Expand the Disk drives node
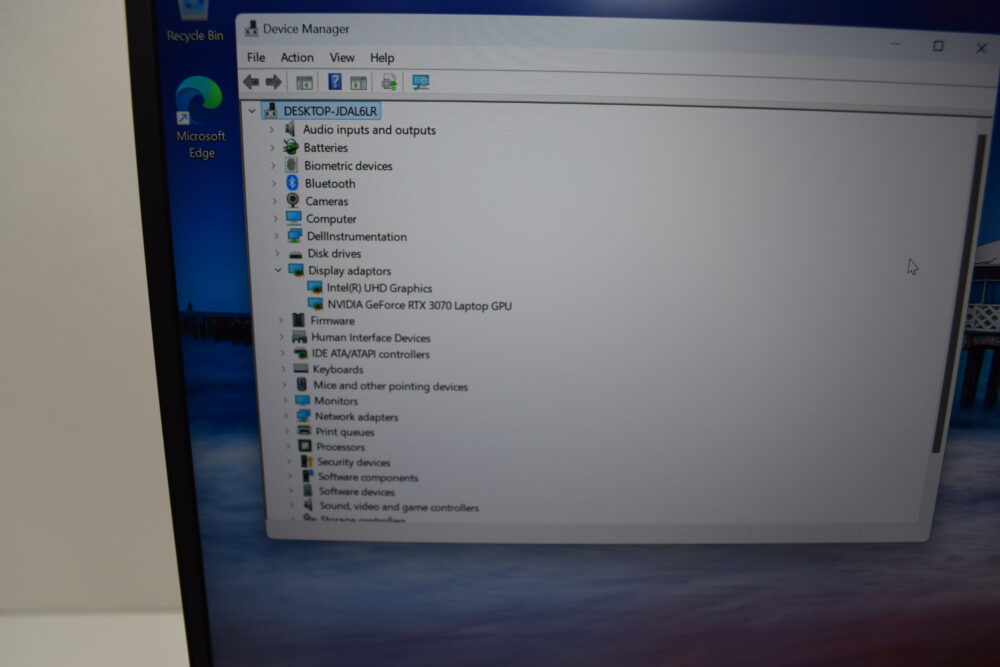 [277, 253]
